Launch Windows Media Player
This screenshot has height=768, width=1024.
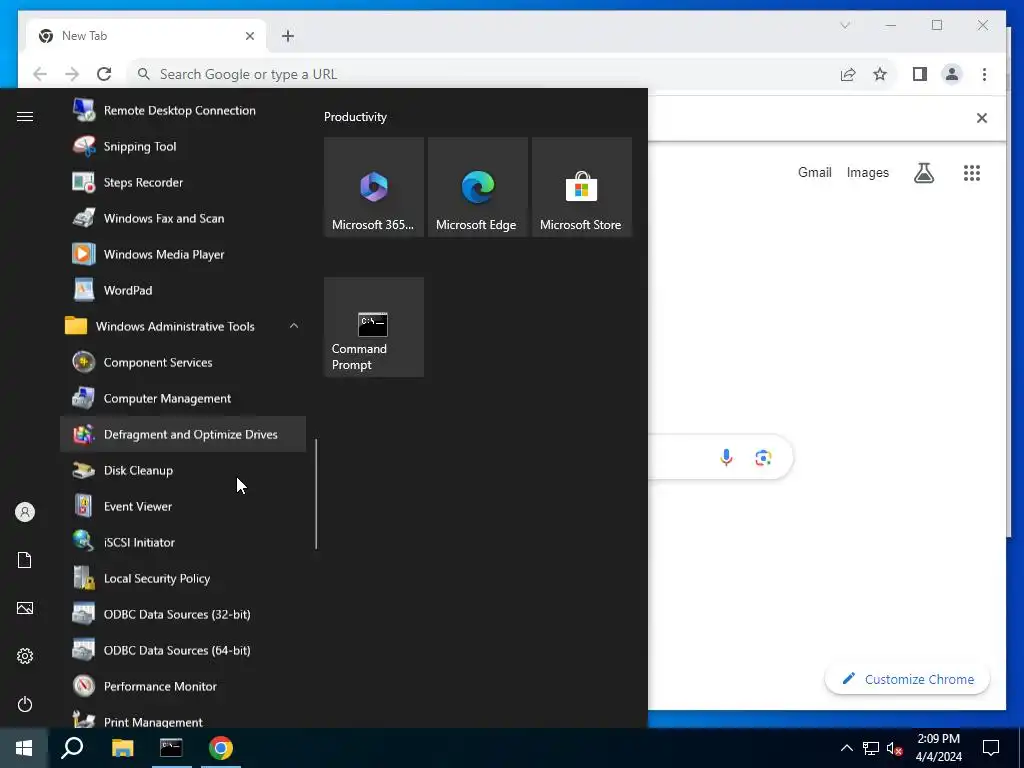(x=183, y=254)
